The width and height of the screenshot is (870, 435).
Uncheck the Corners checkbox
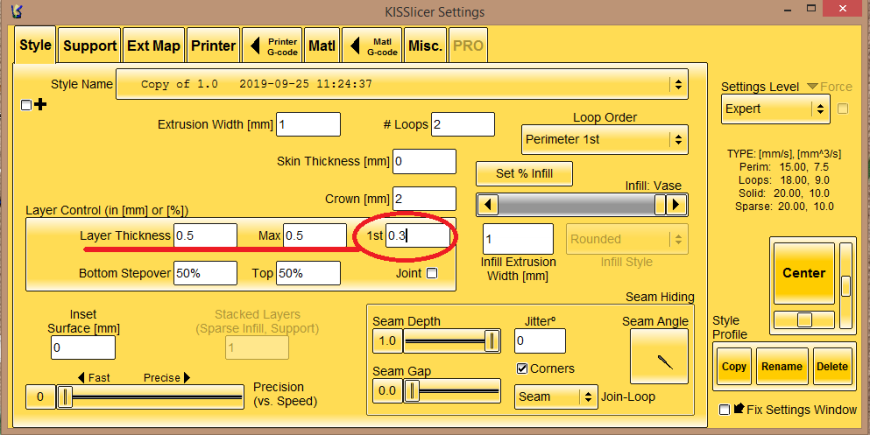point(522,368)
